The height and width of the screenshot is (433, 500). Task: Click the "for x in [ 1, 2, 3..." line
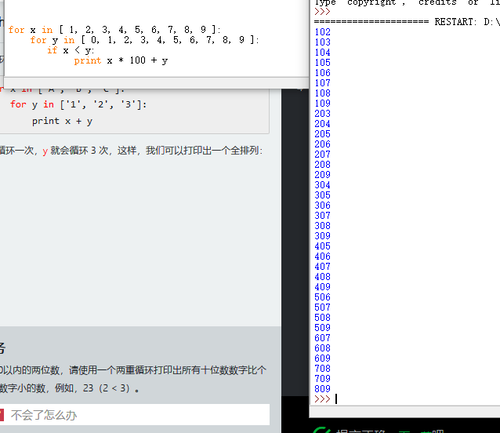(x=114, y=30)
